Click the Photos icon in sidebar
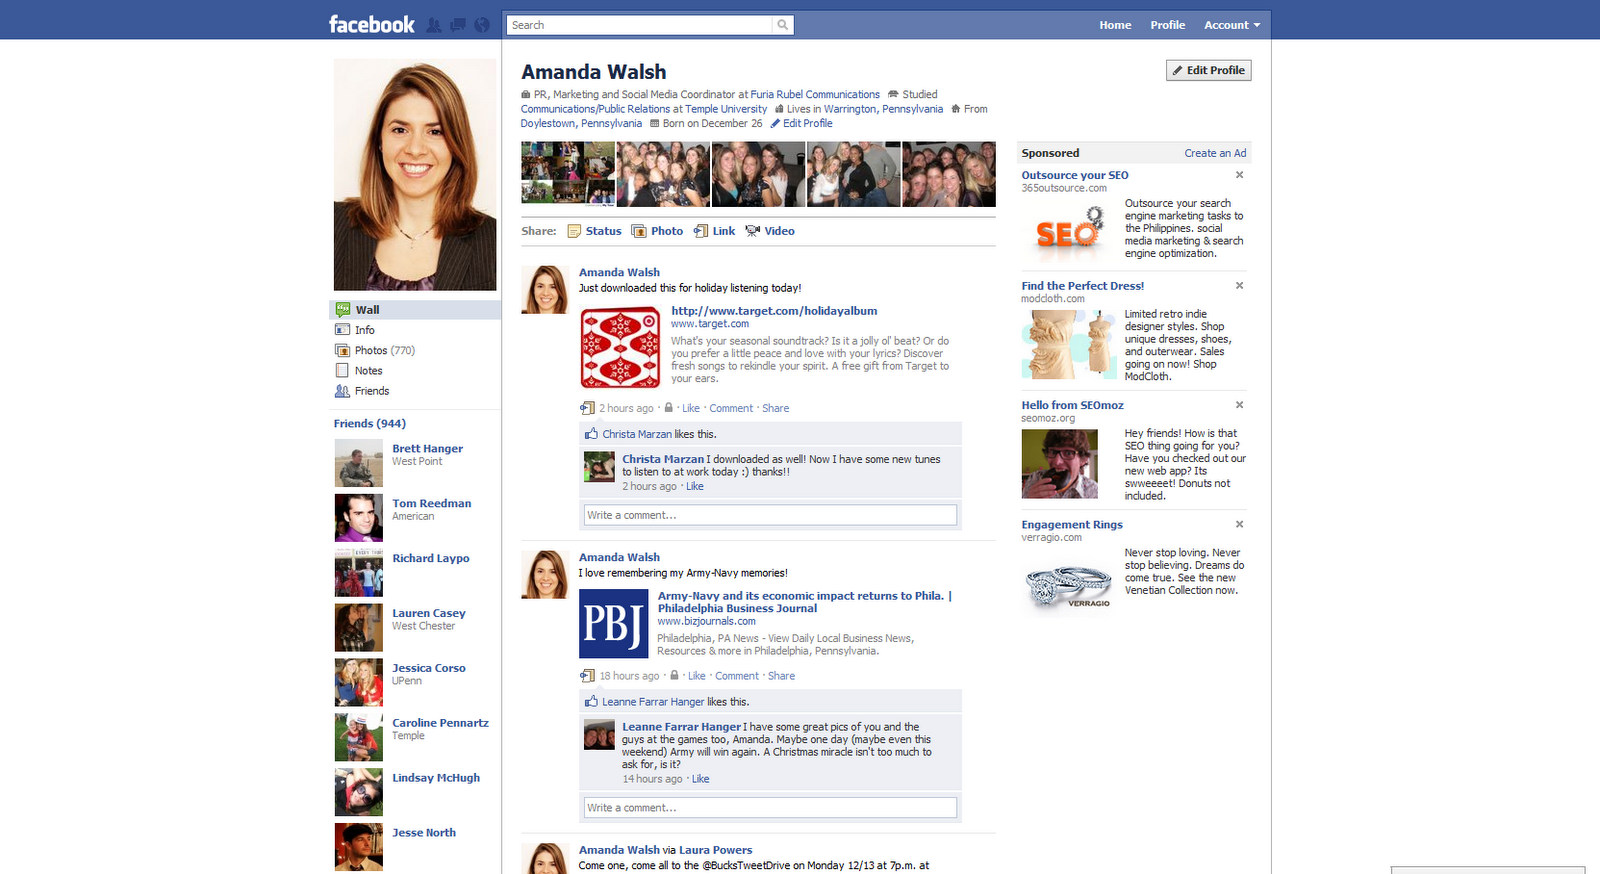1600x874 pixels. 342,350
